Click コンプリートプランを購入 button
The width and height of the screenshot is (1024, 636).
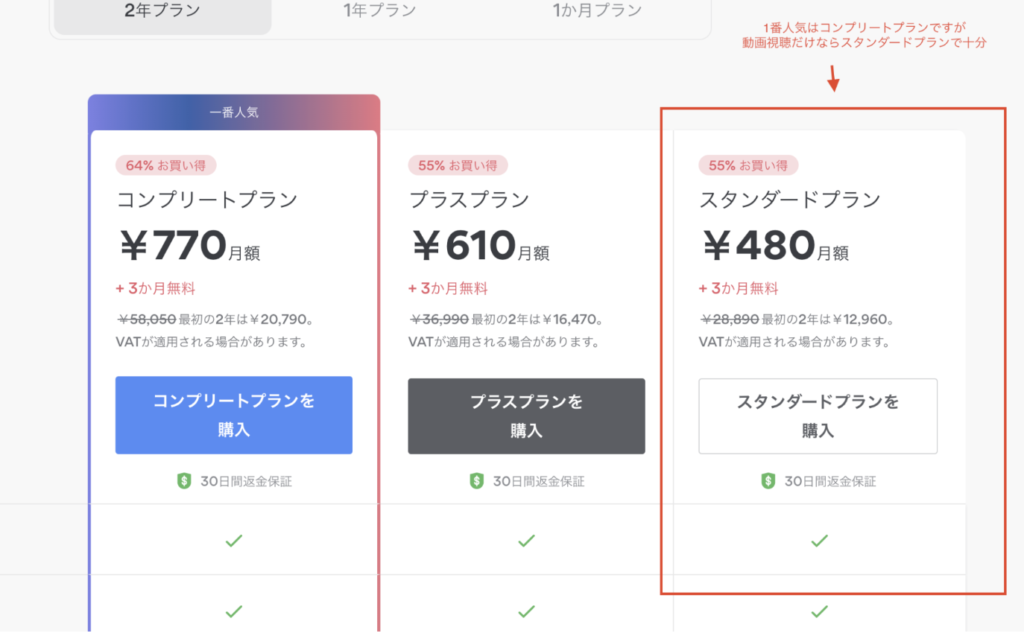[x=234, y=415]
